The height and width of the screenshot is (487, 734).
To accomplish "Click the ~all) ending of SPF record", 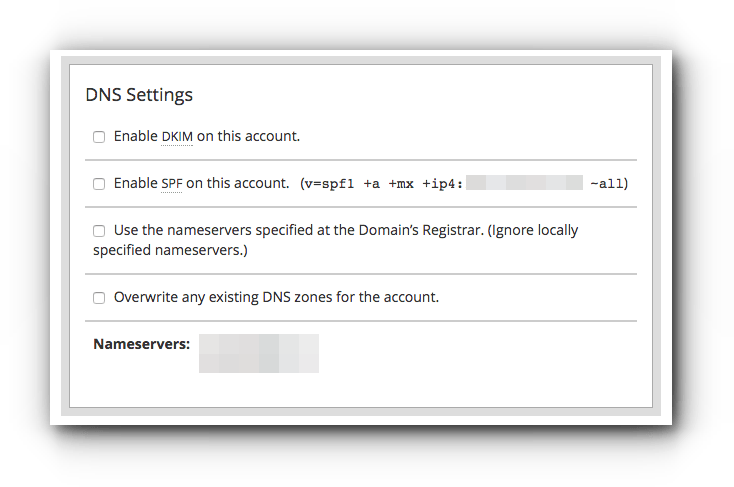I will [x=609, y=184].
